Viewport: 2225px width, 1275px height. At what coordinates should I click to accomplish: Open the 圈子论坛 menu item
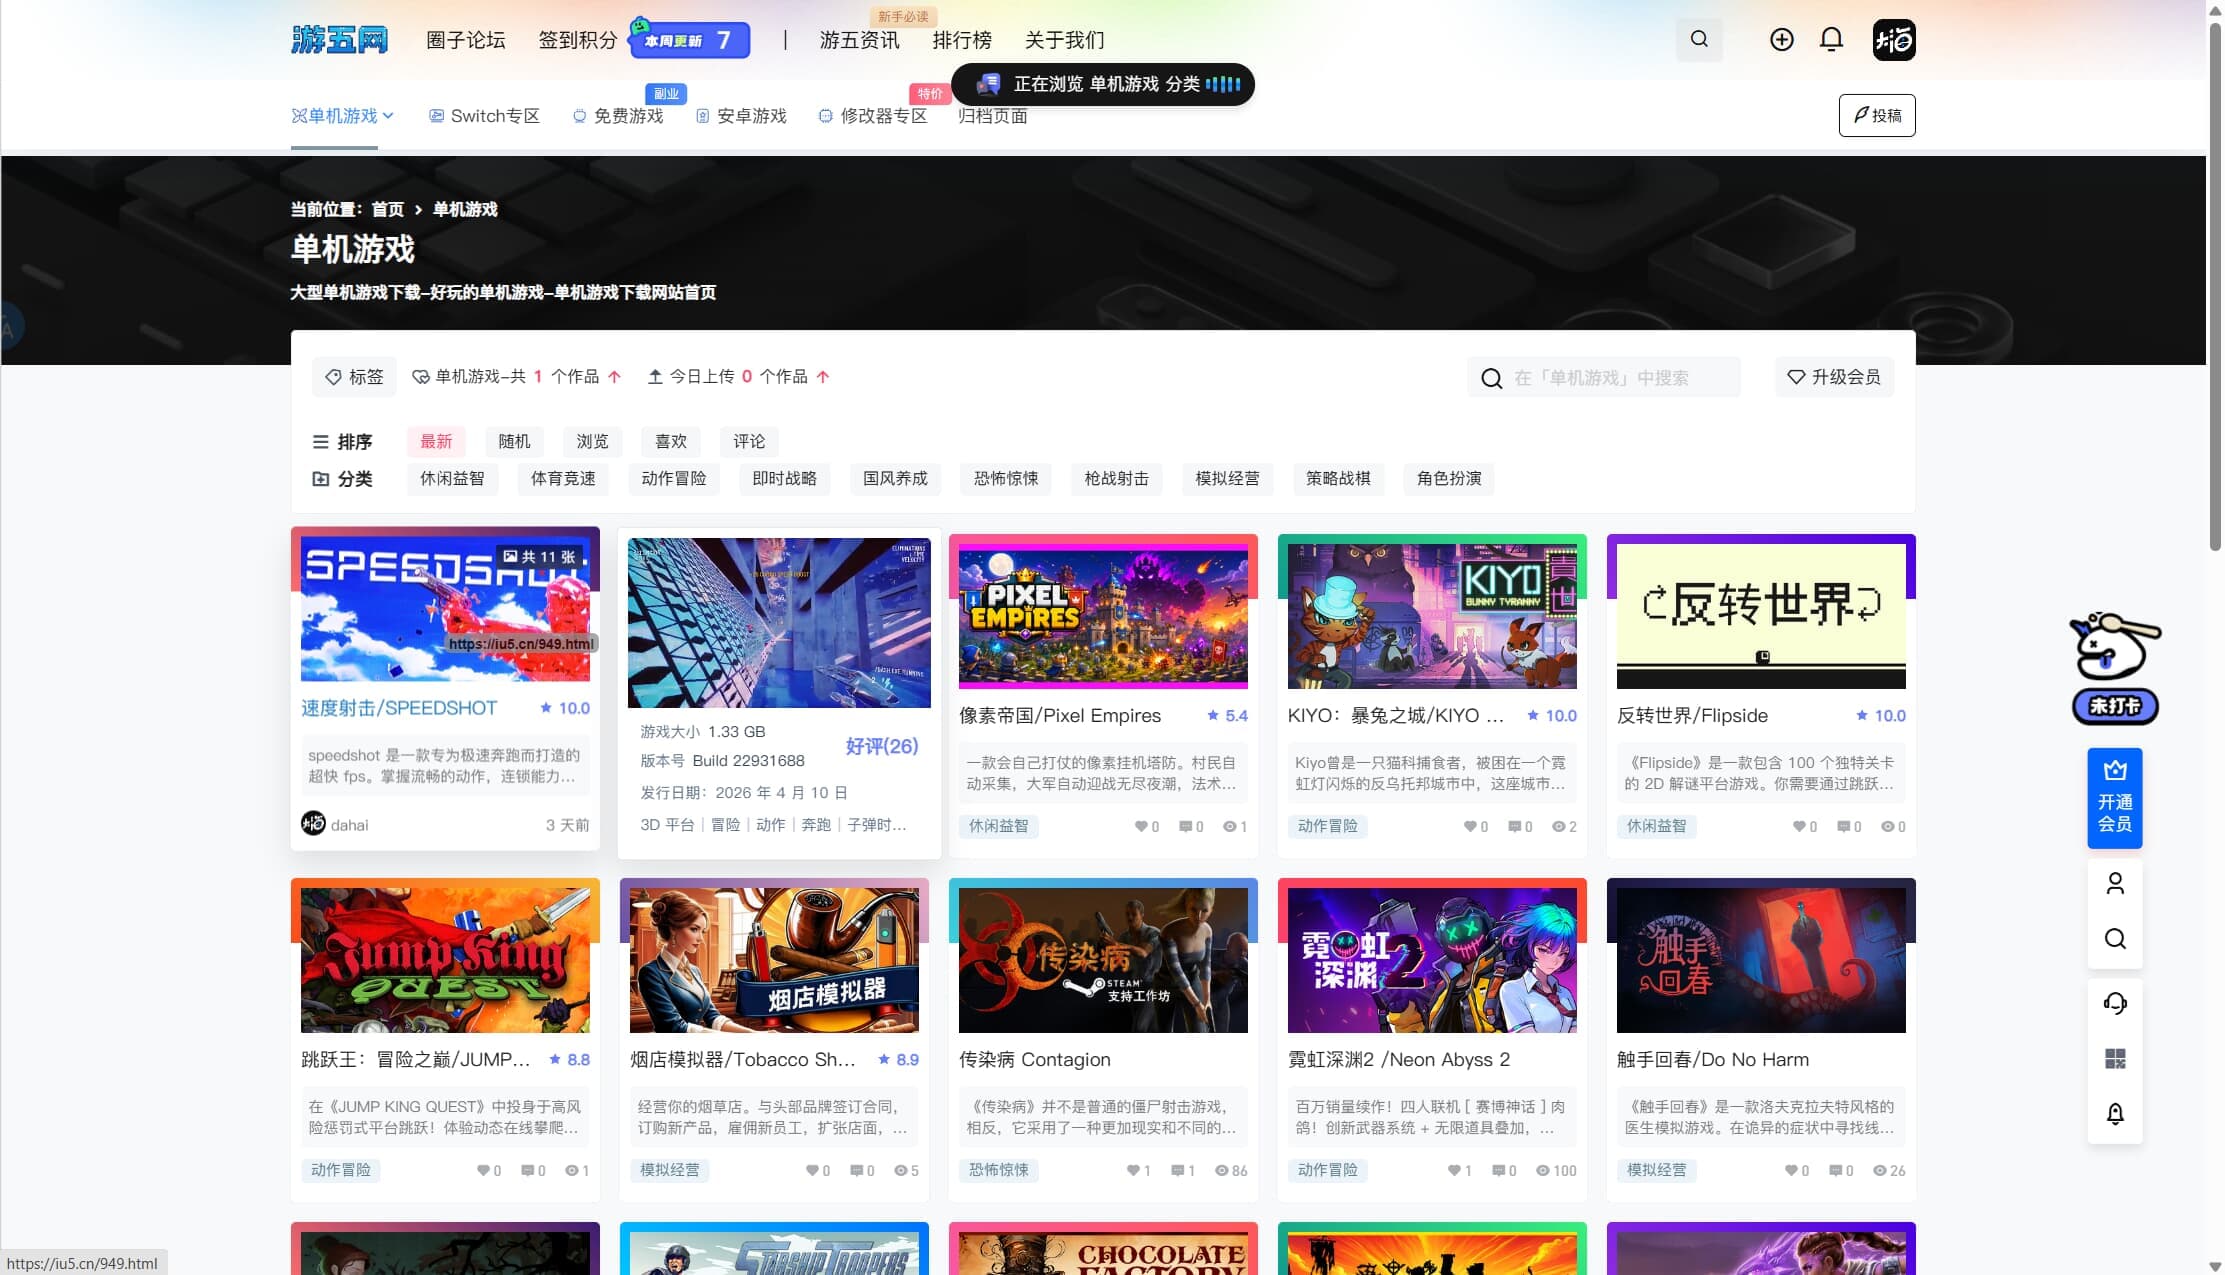point(466,40)
